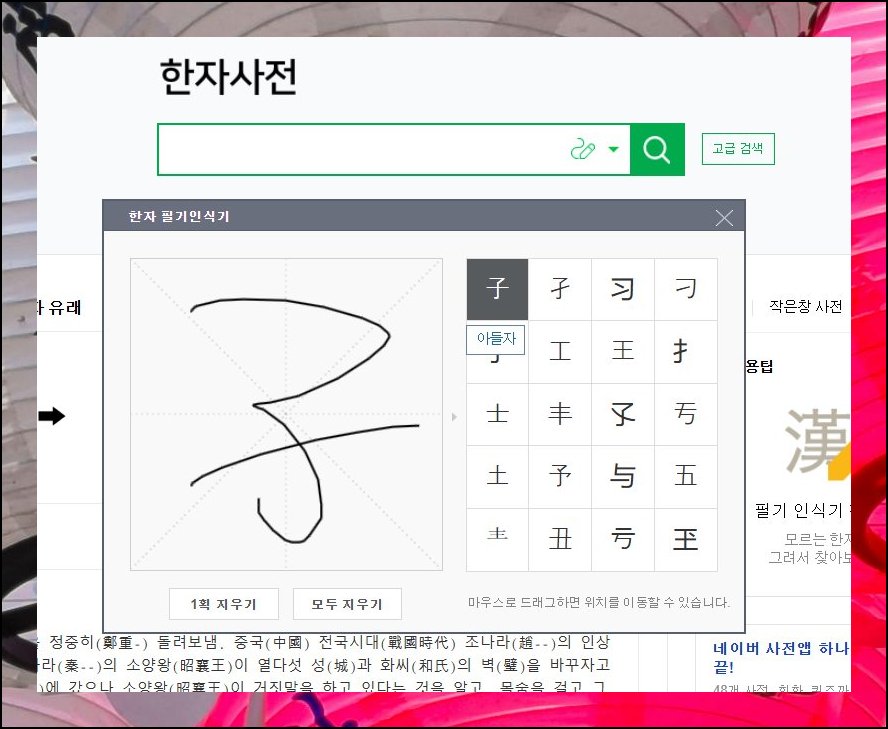
Task: Click the 마우스로 드래그하면 hint text
Action: [599, 603]
